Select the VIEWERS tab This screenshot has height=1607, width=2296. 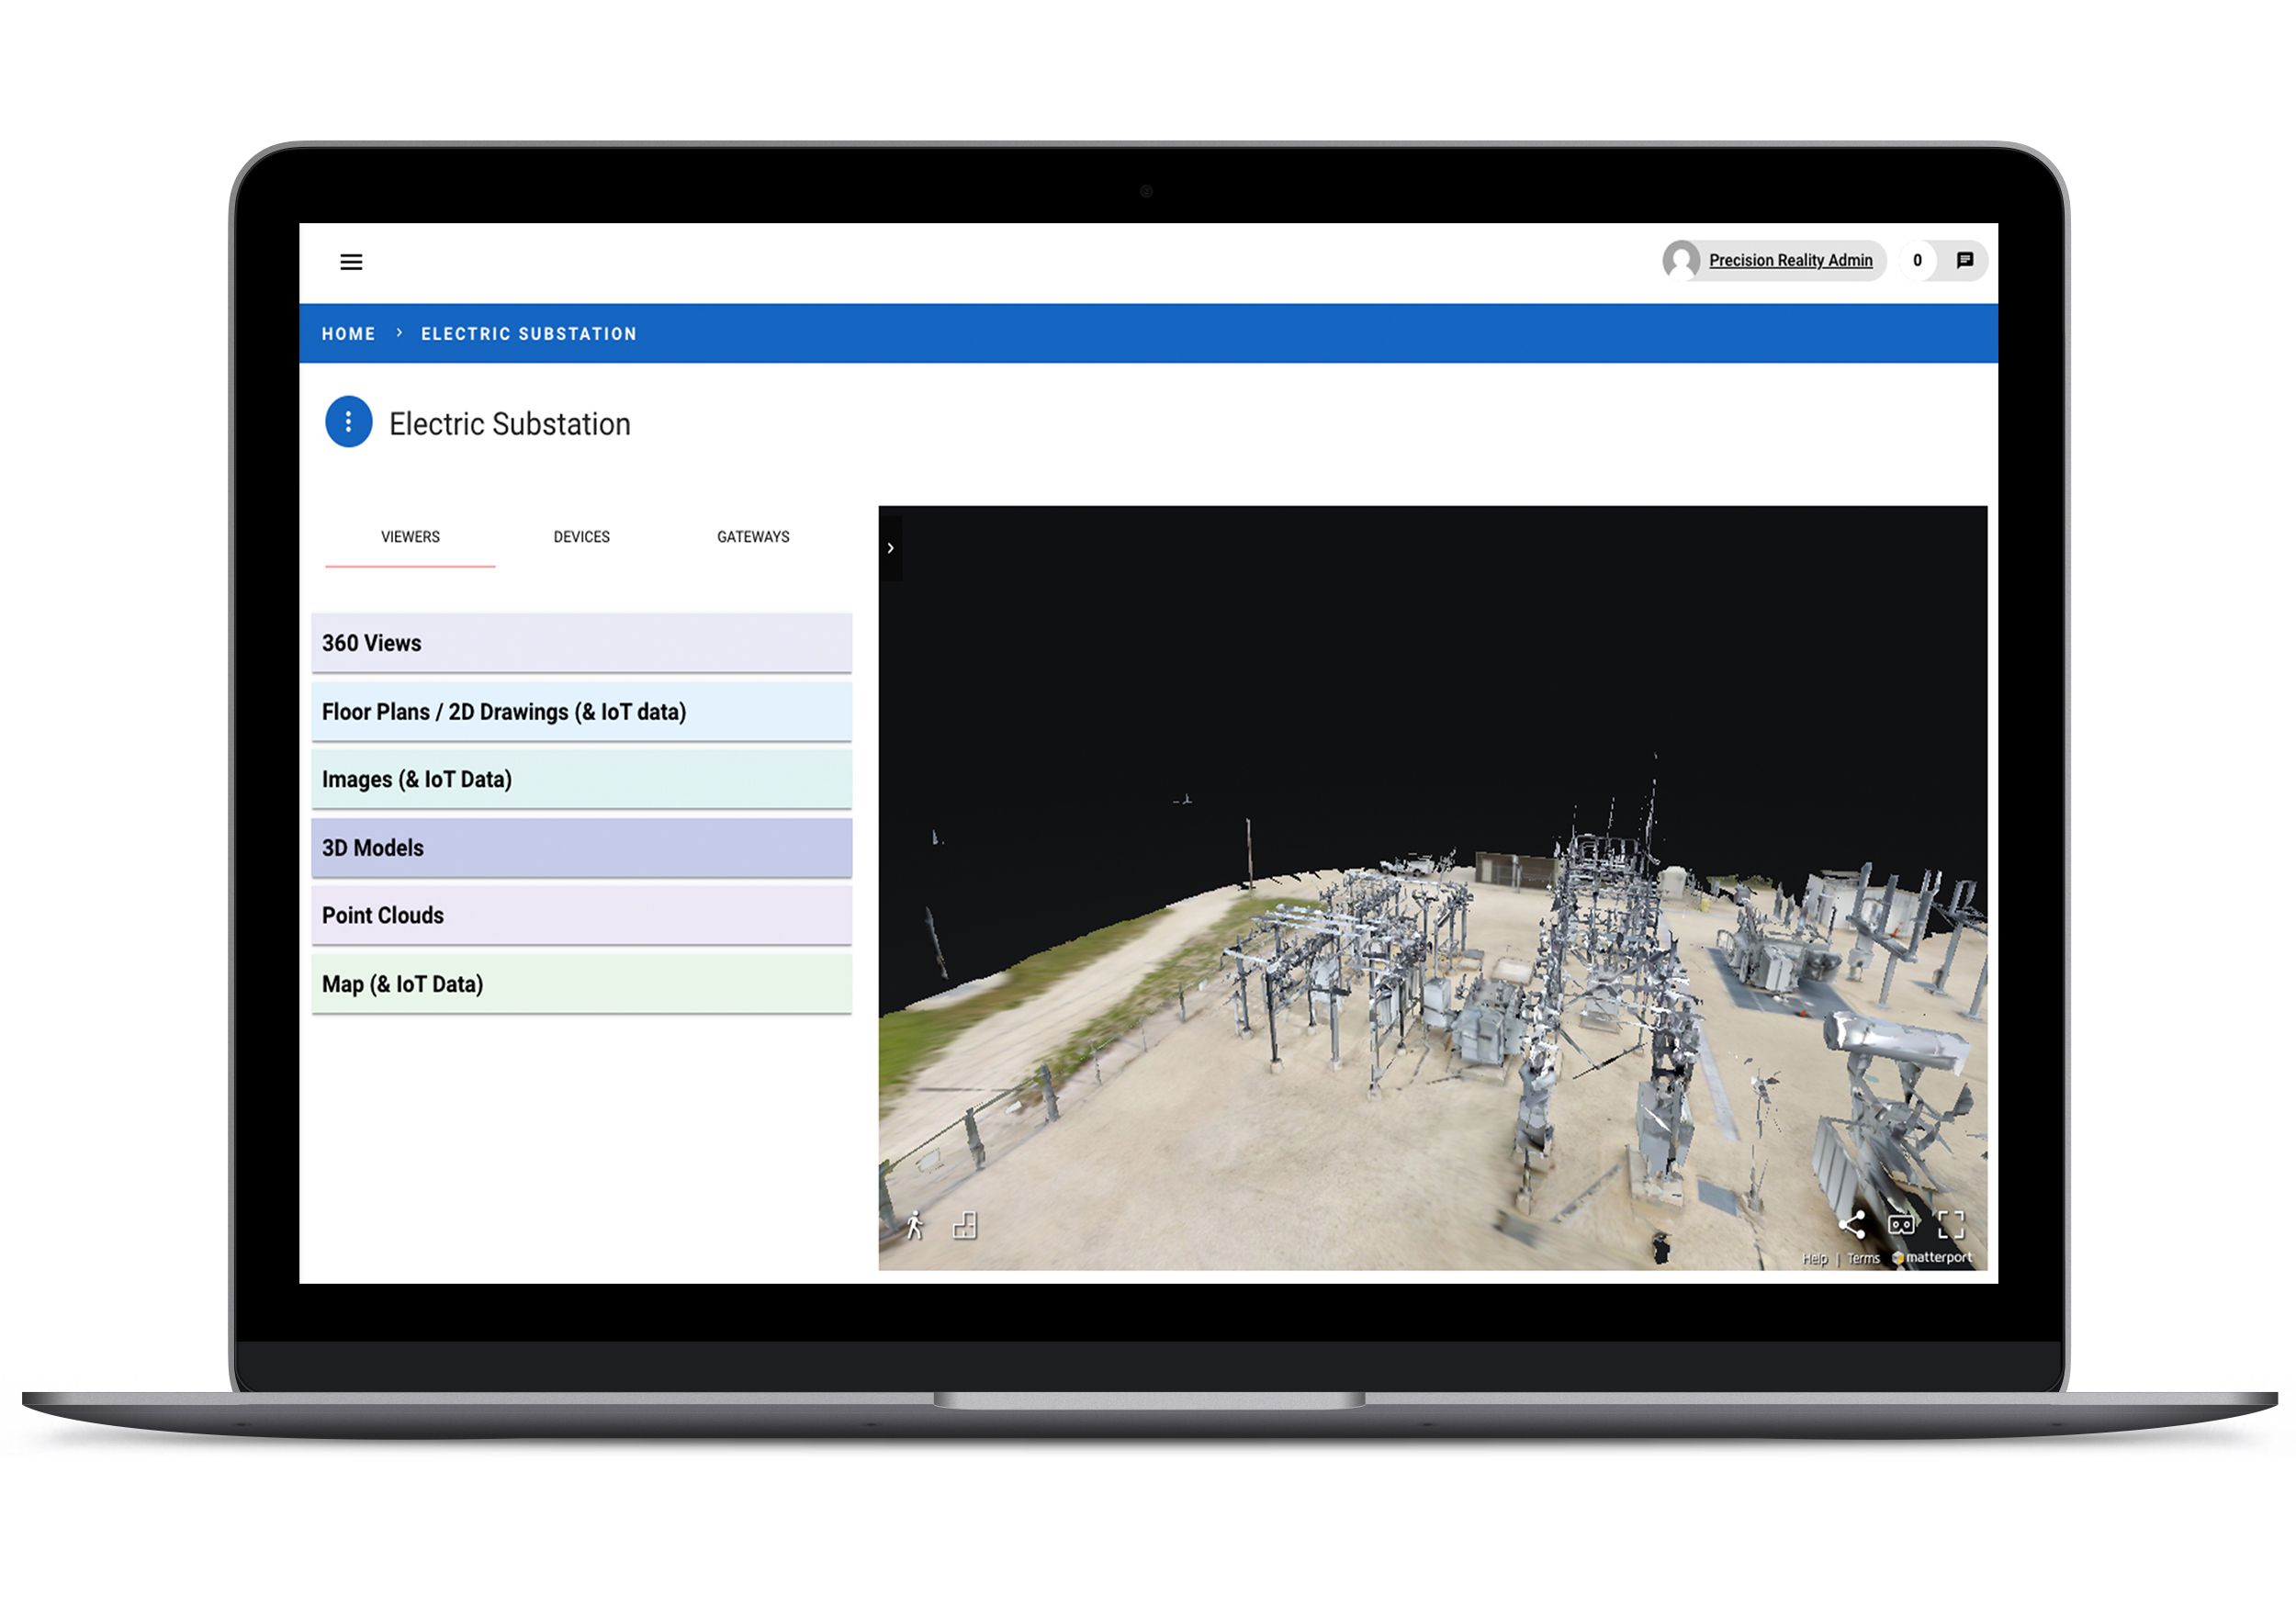click(x=410, y=537)
